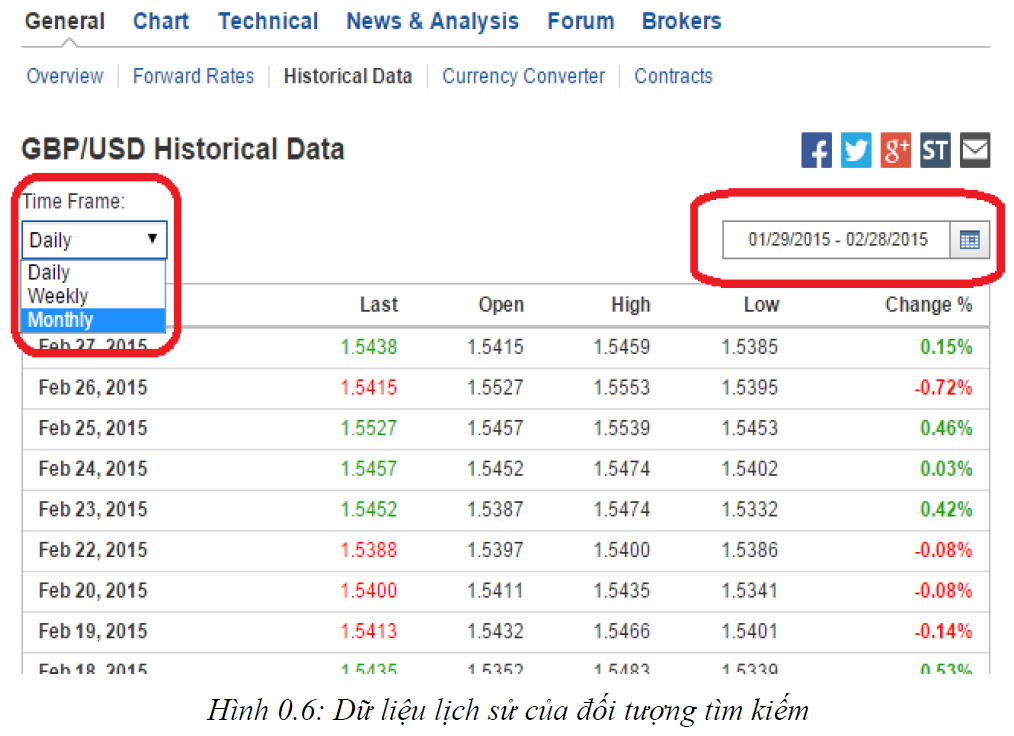Pick the Daily option in list
Viewport: 1014px width, 736px height.
(x=49, y=272)
